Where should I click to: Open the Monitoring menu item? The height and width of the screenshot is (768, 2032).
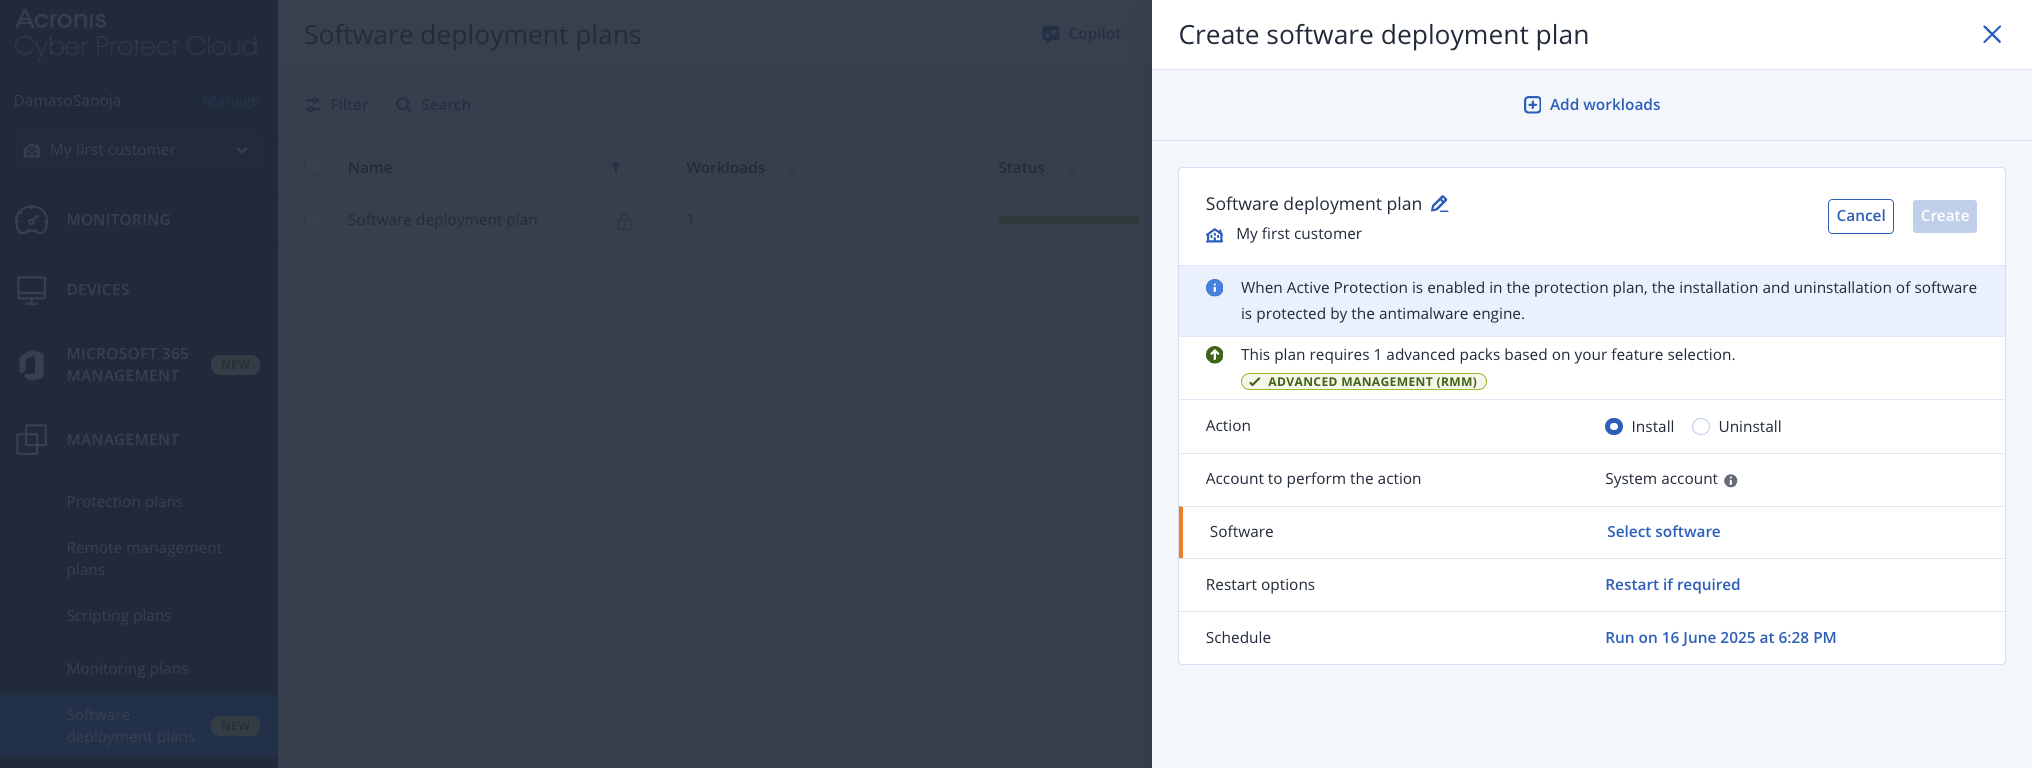118,220
